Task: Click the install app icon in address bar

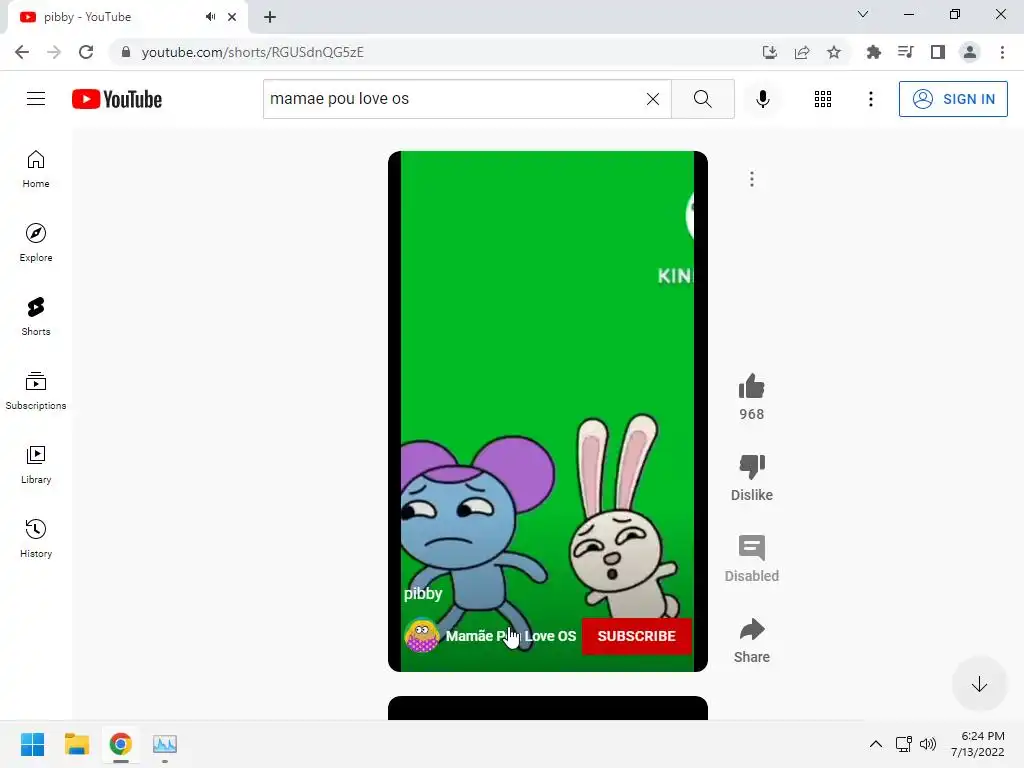Action: [x=769, y=52]
